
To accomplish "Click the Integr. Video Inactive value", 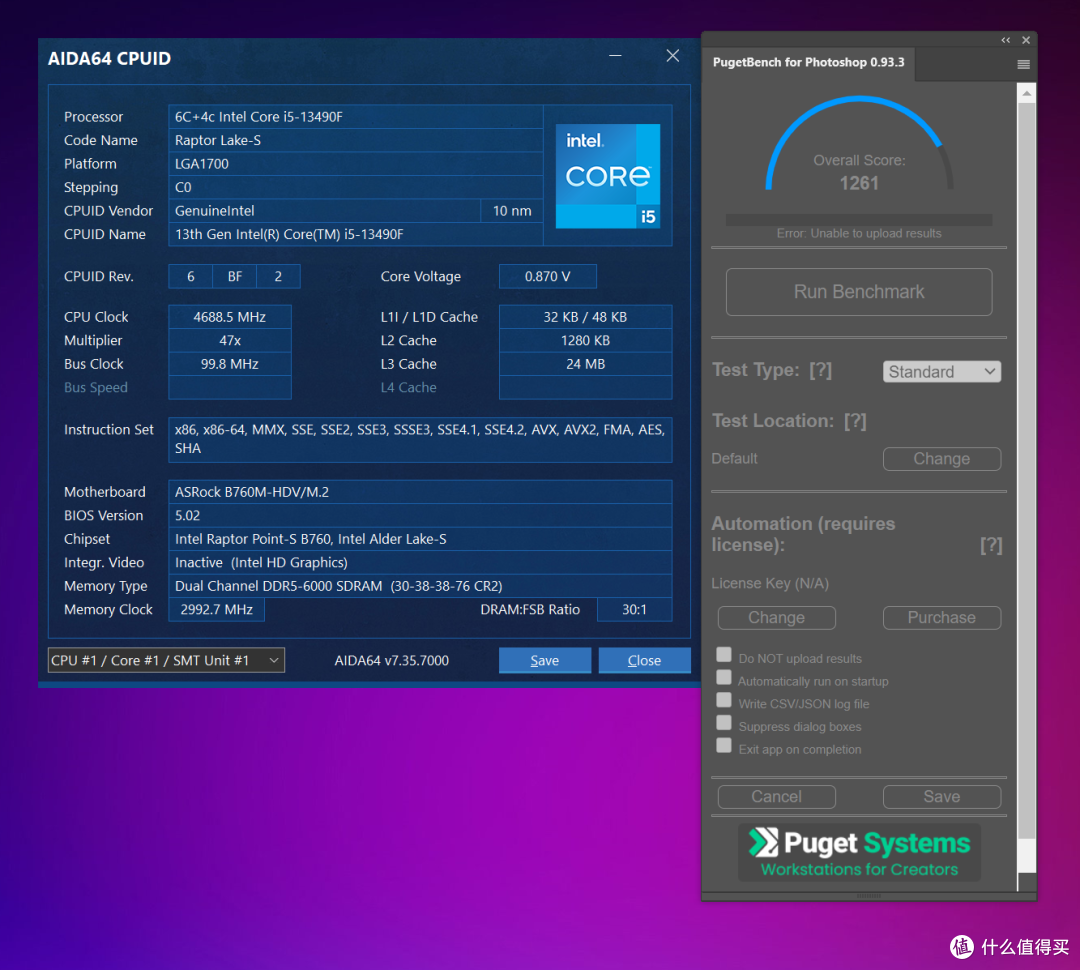I will pyautogui.click(x=420, y=562).
